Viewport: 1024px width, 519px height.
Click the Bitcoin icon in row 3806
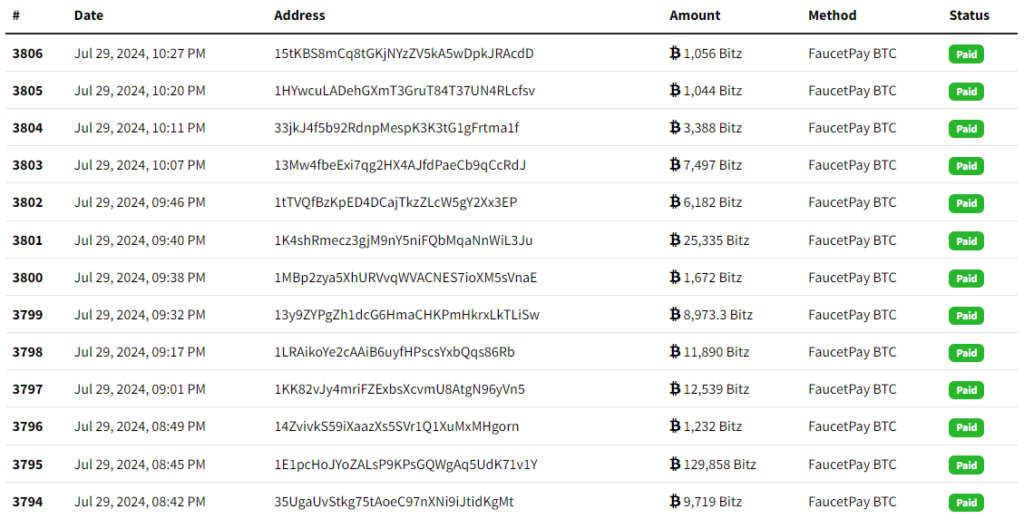pos(675,53)
